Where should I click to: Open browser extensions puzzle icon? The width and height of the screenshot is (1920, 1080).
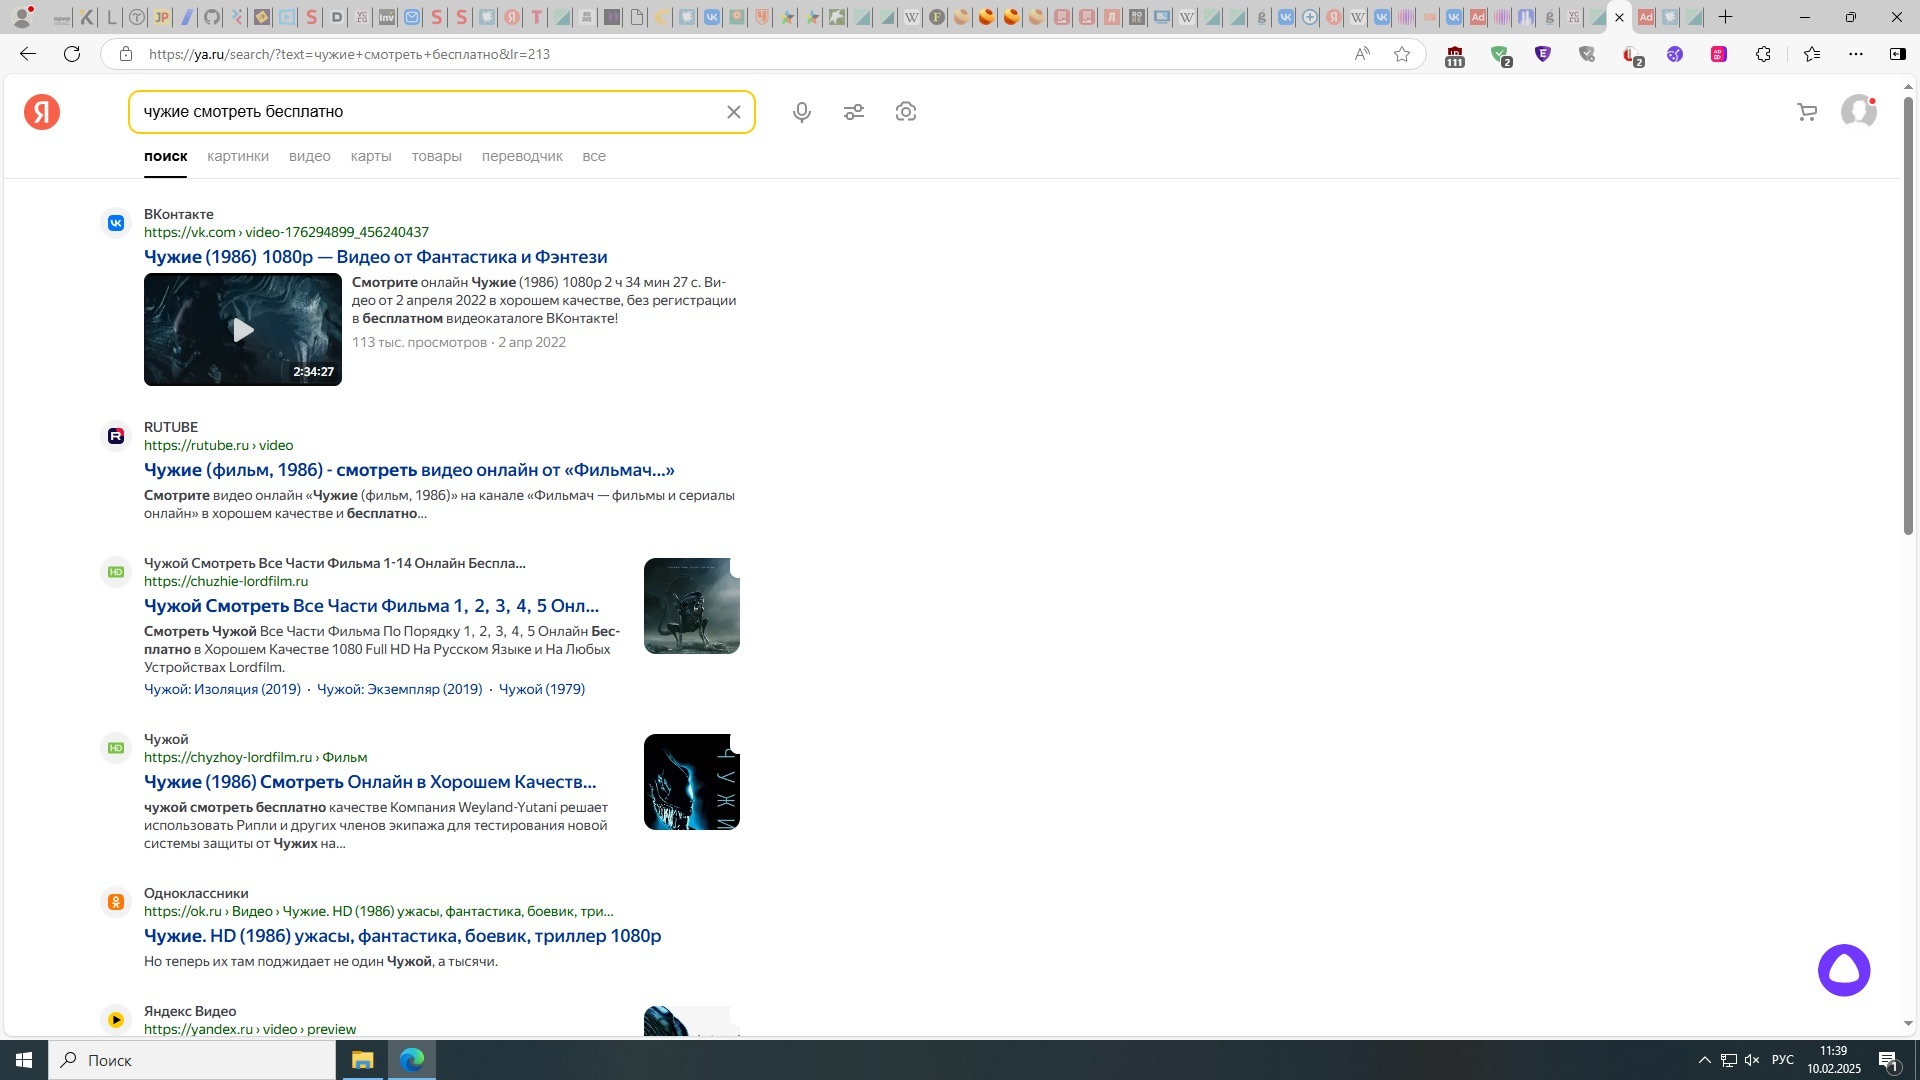point(1763,54)
